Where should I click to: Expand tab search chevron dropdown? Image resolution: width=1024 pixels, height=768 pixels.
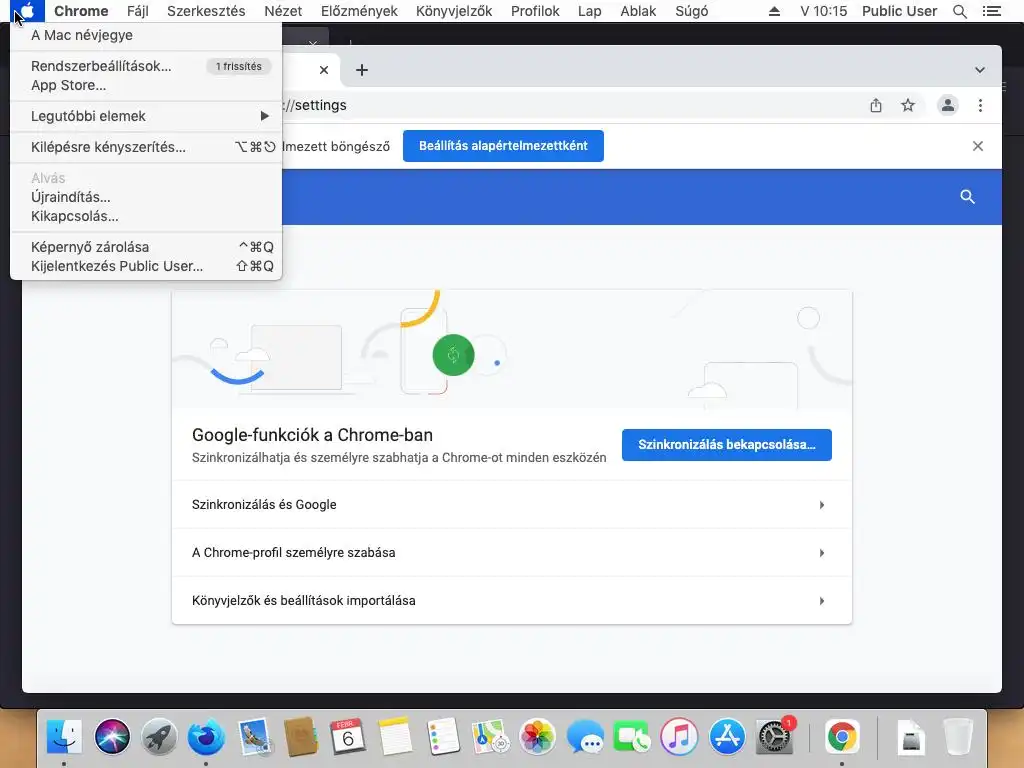tap(980, 70)
